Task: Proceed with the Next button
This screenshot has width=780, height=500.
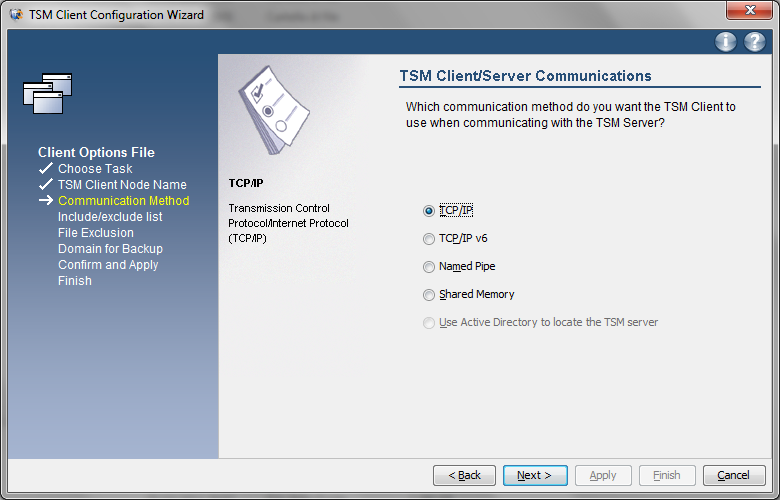Action: 535,475
